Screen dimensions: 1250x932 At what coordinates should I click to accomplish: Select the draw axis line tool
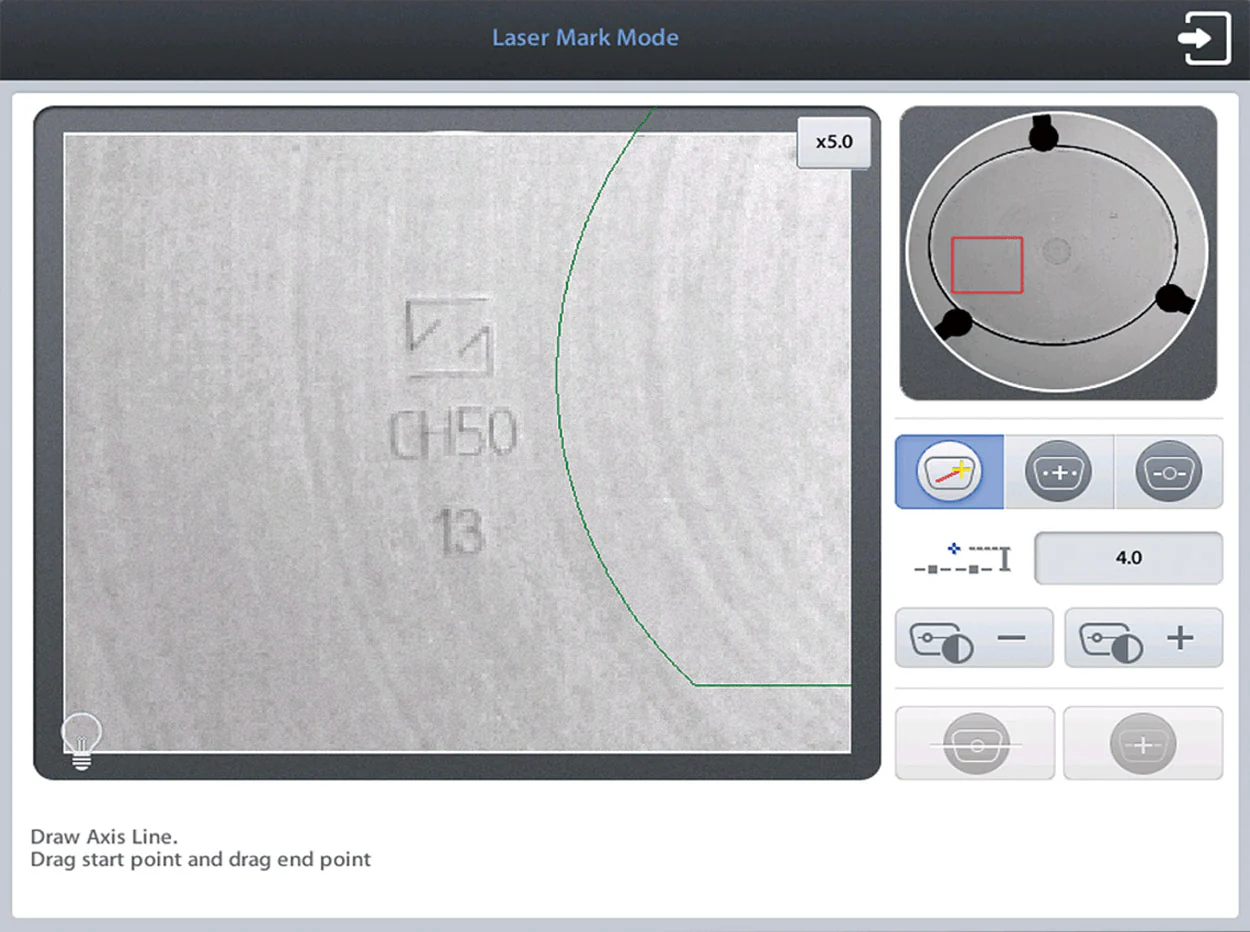coord(949,471)
